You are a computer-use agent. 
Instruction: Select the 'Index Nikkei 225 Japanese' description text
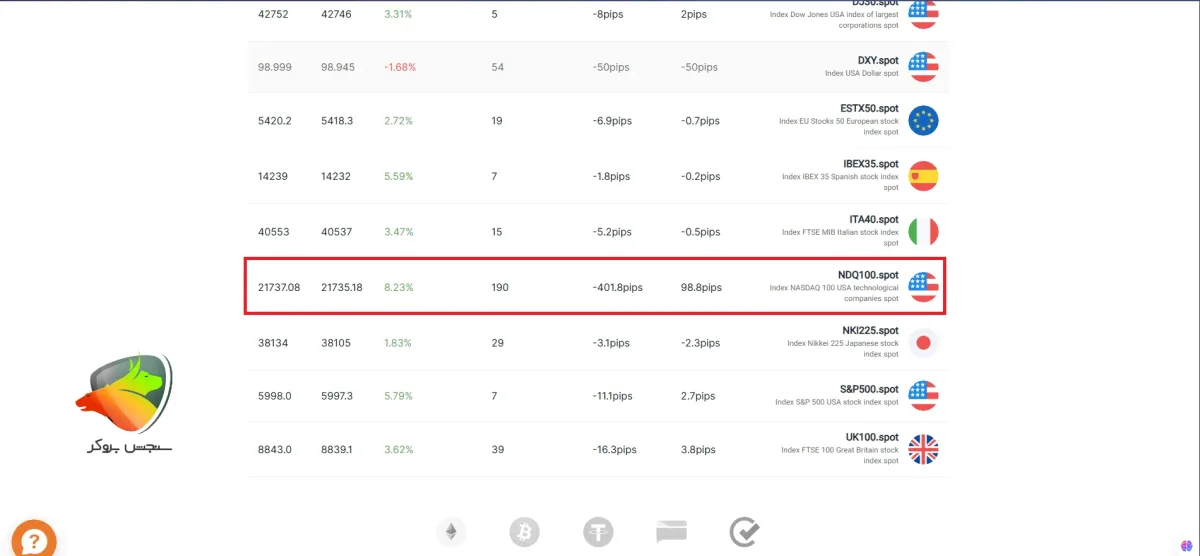point(843,349)
